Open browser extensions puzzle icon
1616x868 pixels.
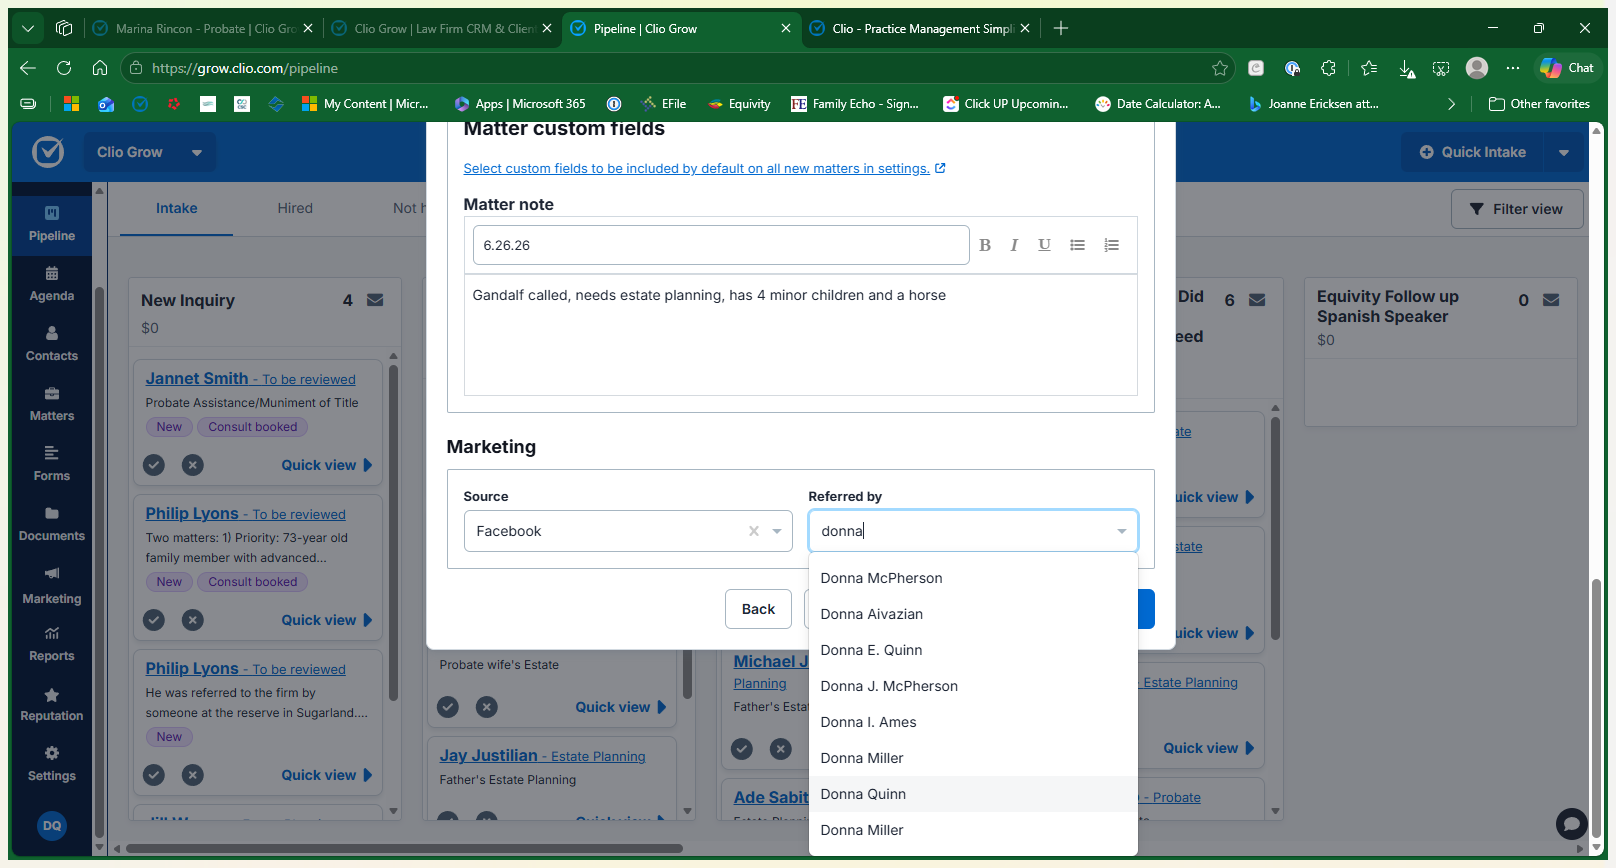click(1328, 68)
